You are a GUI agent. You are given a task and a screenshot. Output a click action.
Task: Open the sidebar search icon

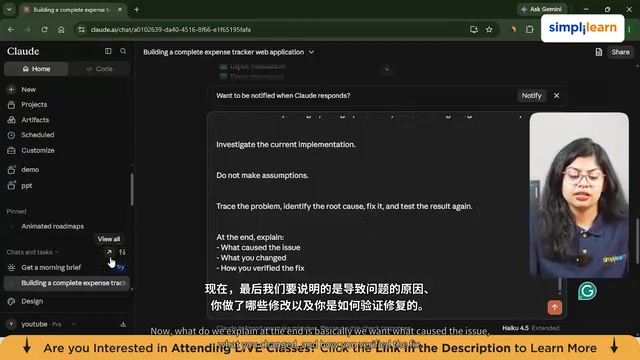tap(123, 51)
